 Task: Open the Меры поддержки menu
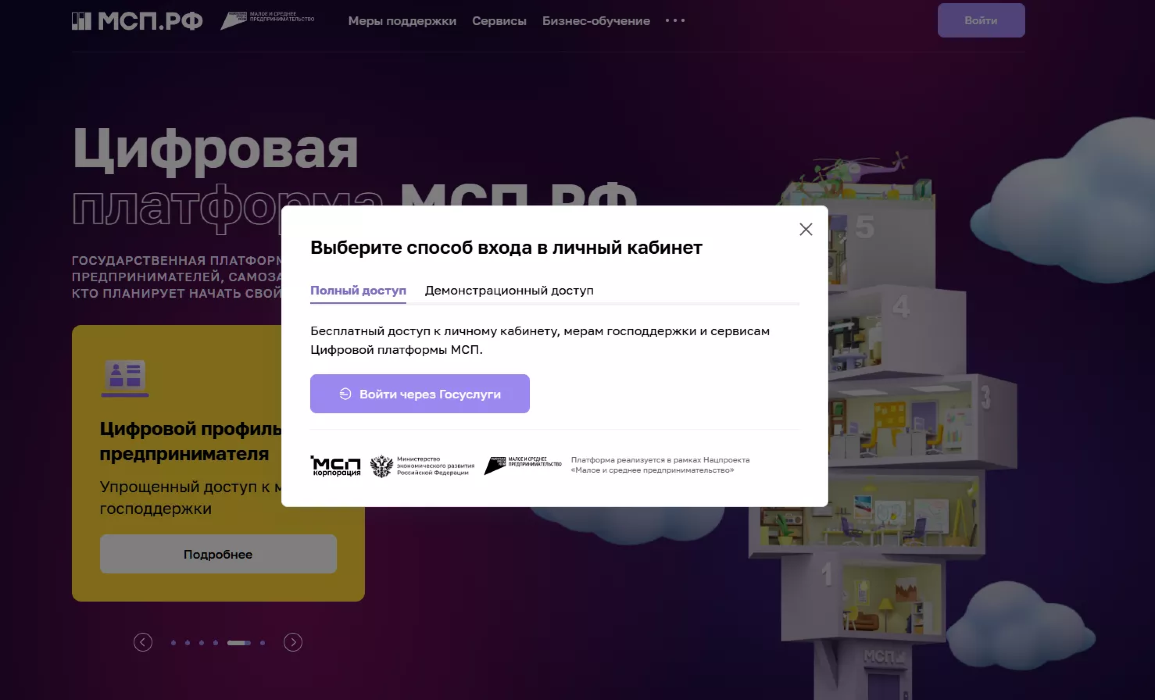tap(402, 21)
